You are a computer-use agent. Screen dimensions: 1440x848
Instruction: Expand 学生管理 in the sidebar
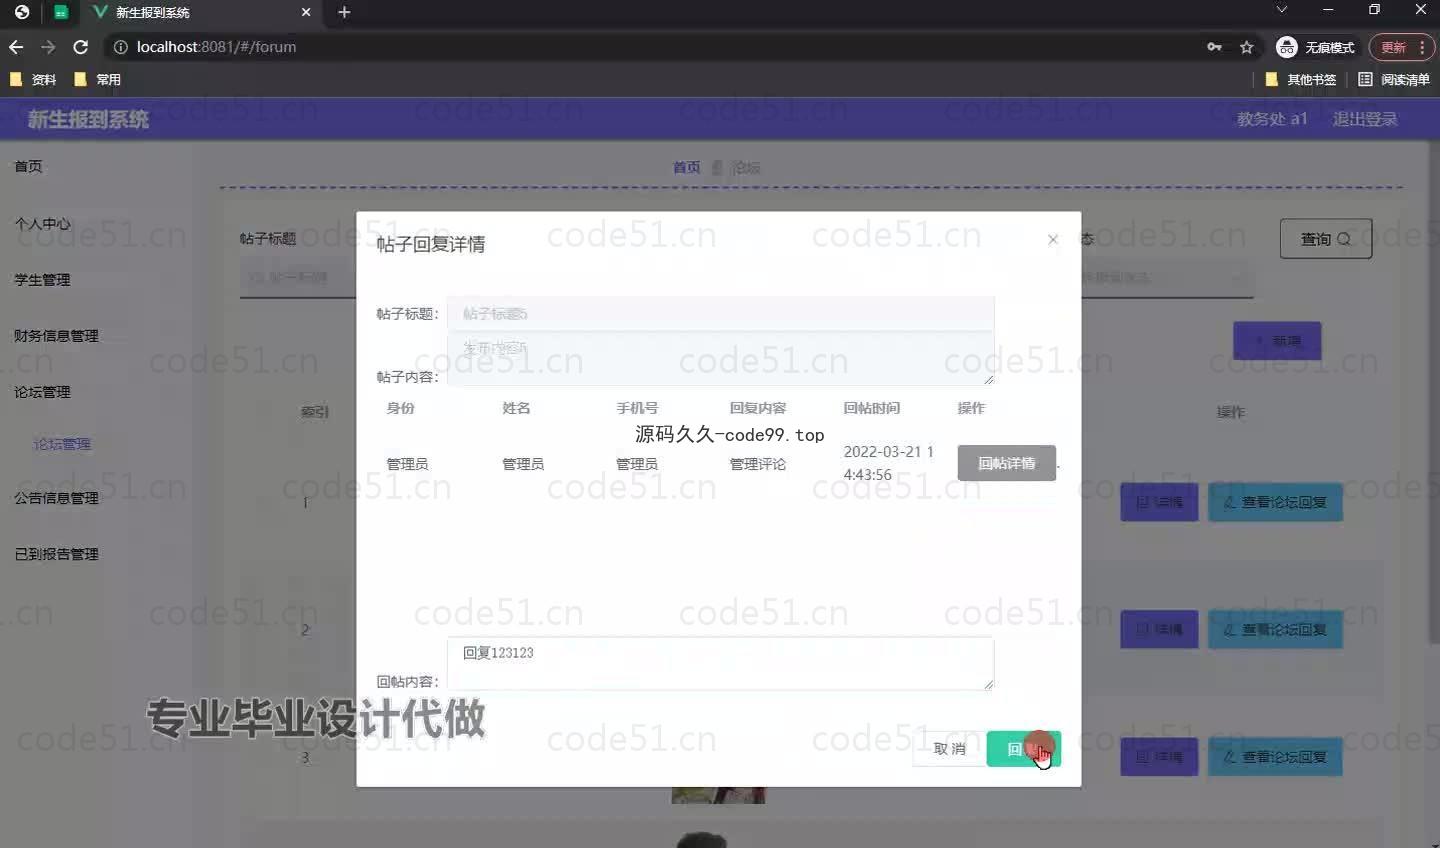click(x=42, y=279)
